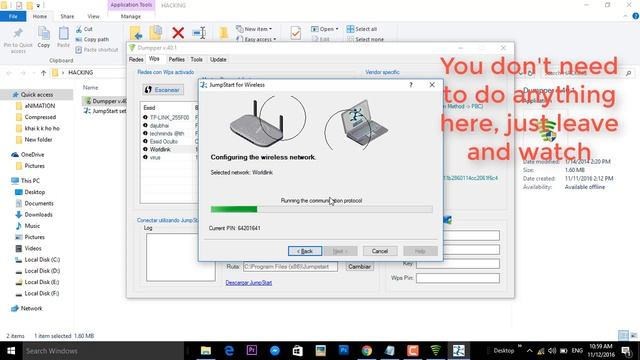Screen dimensions: 640x360
Task: Click the JumpStart dialog help question mark
Action: (411, 84)
